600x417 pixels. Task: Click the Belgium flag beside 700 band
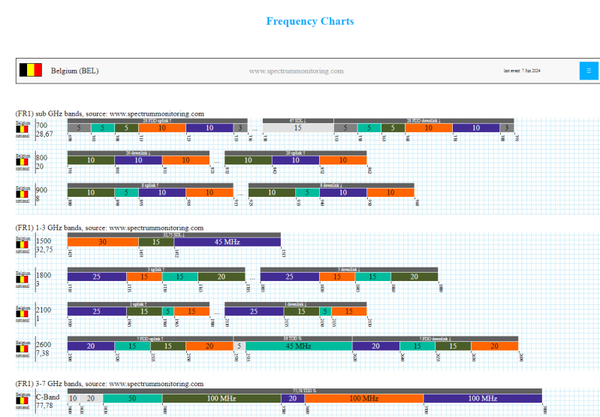tap(22, 129)
